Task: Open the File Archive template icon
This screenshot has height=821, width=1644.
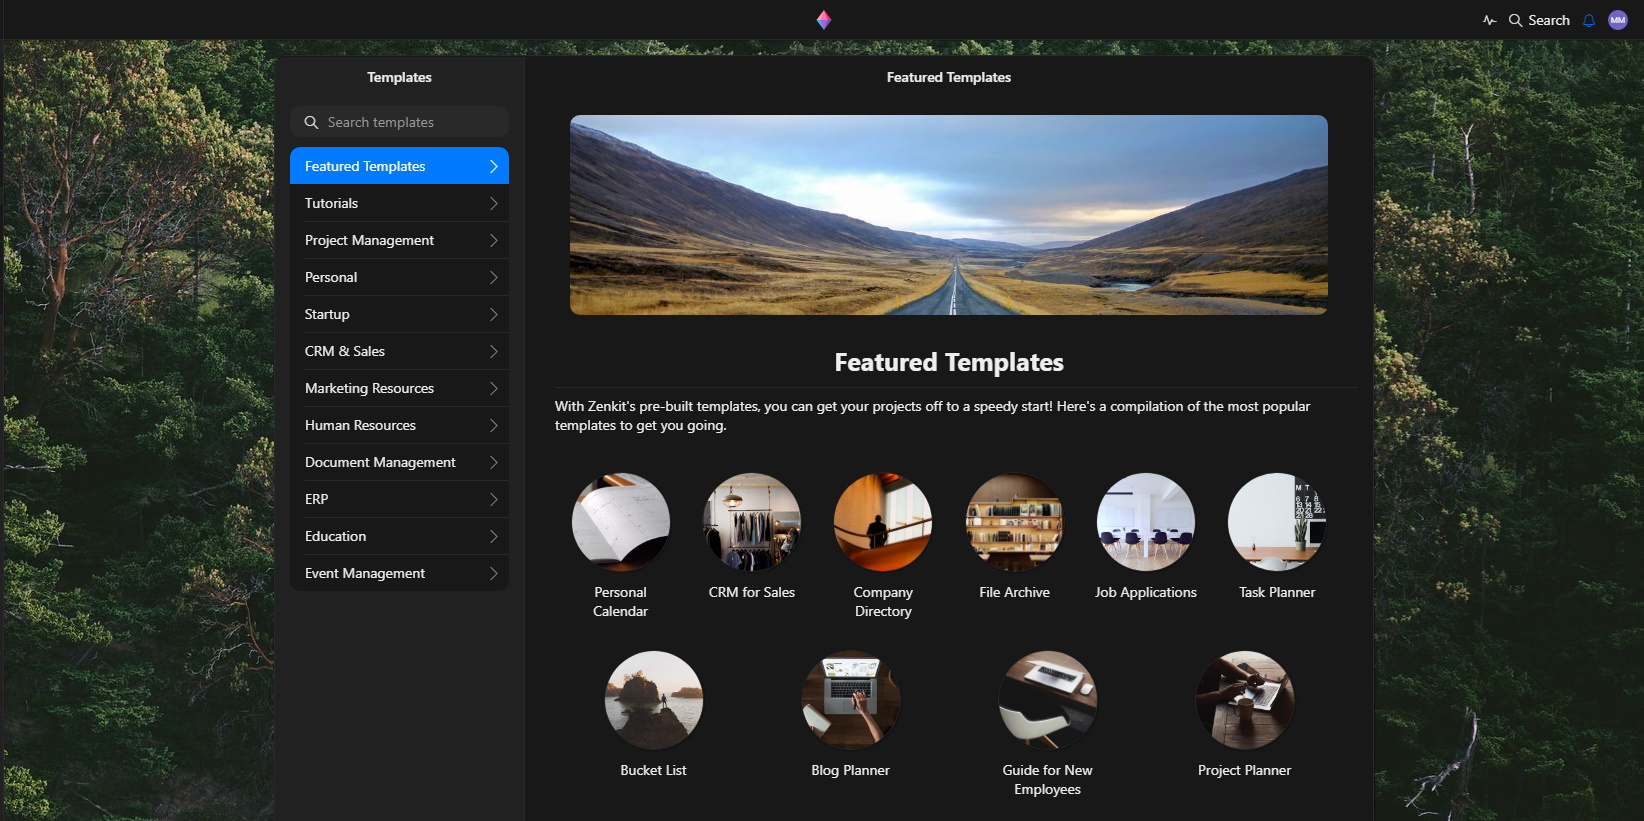Action: coord(1014,522)
